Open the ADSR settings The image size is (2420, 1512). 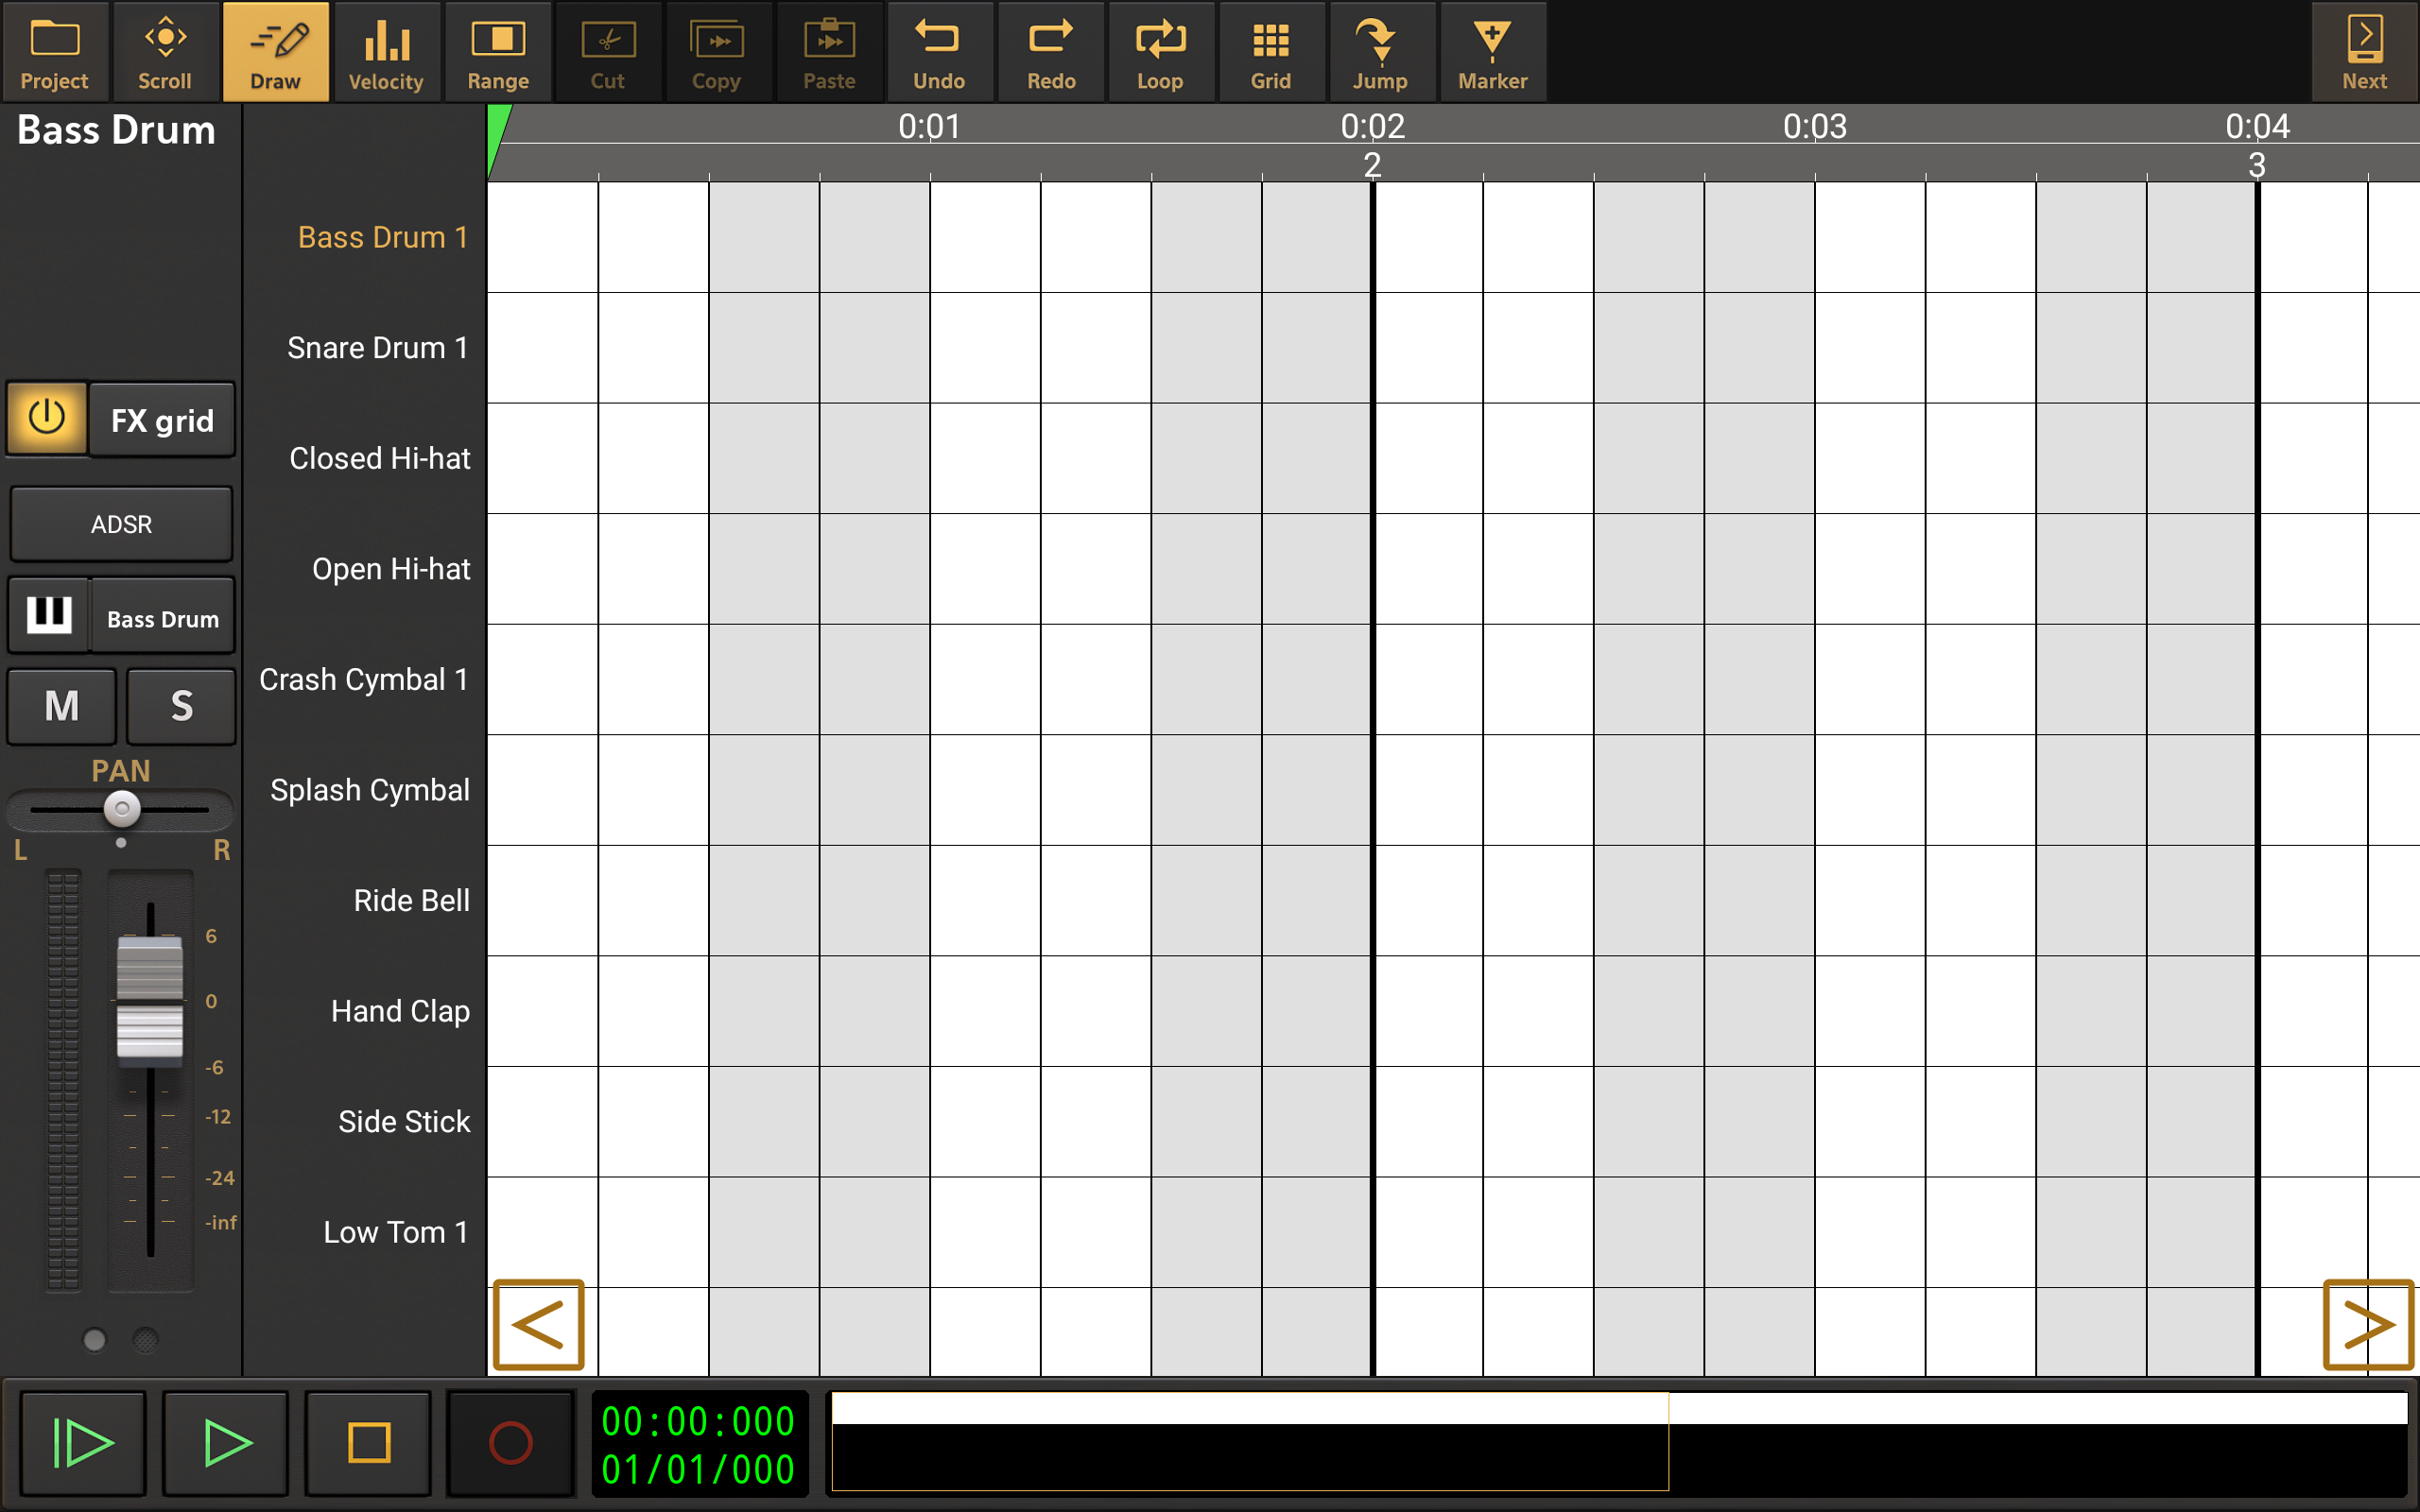tap(121, 524)
